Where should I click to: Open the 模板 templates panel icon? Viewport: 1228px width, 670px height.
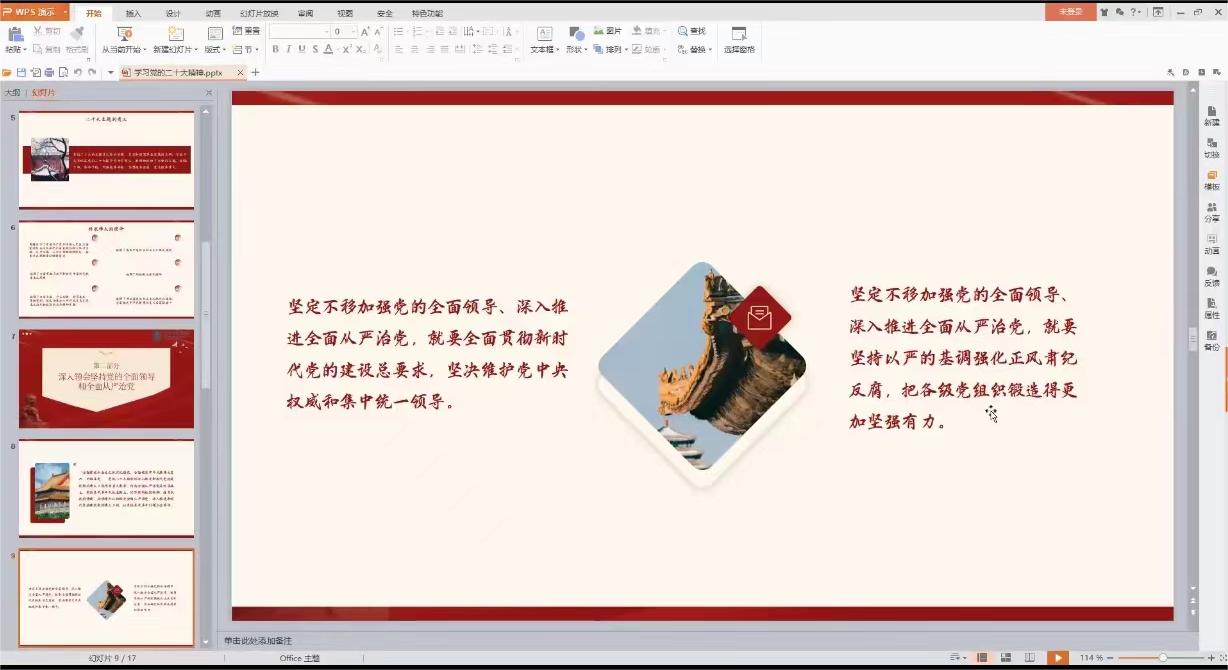click(x=1211, y=179)
